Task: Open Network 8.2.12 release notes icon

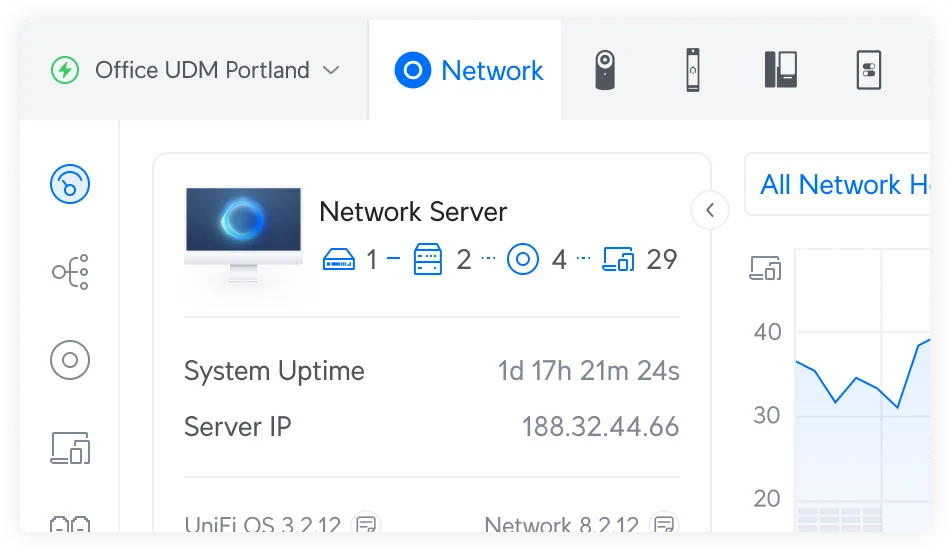Action: (x=664, y=524)
